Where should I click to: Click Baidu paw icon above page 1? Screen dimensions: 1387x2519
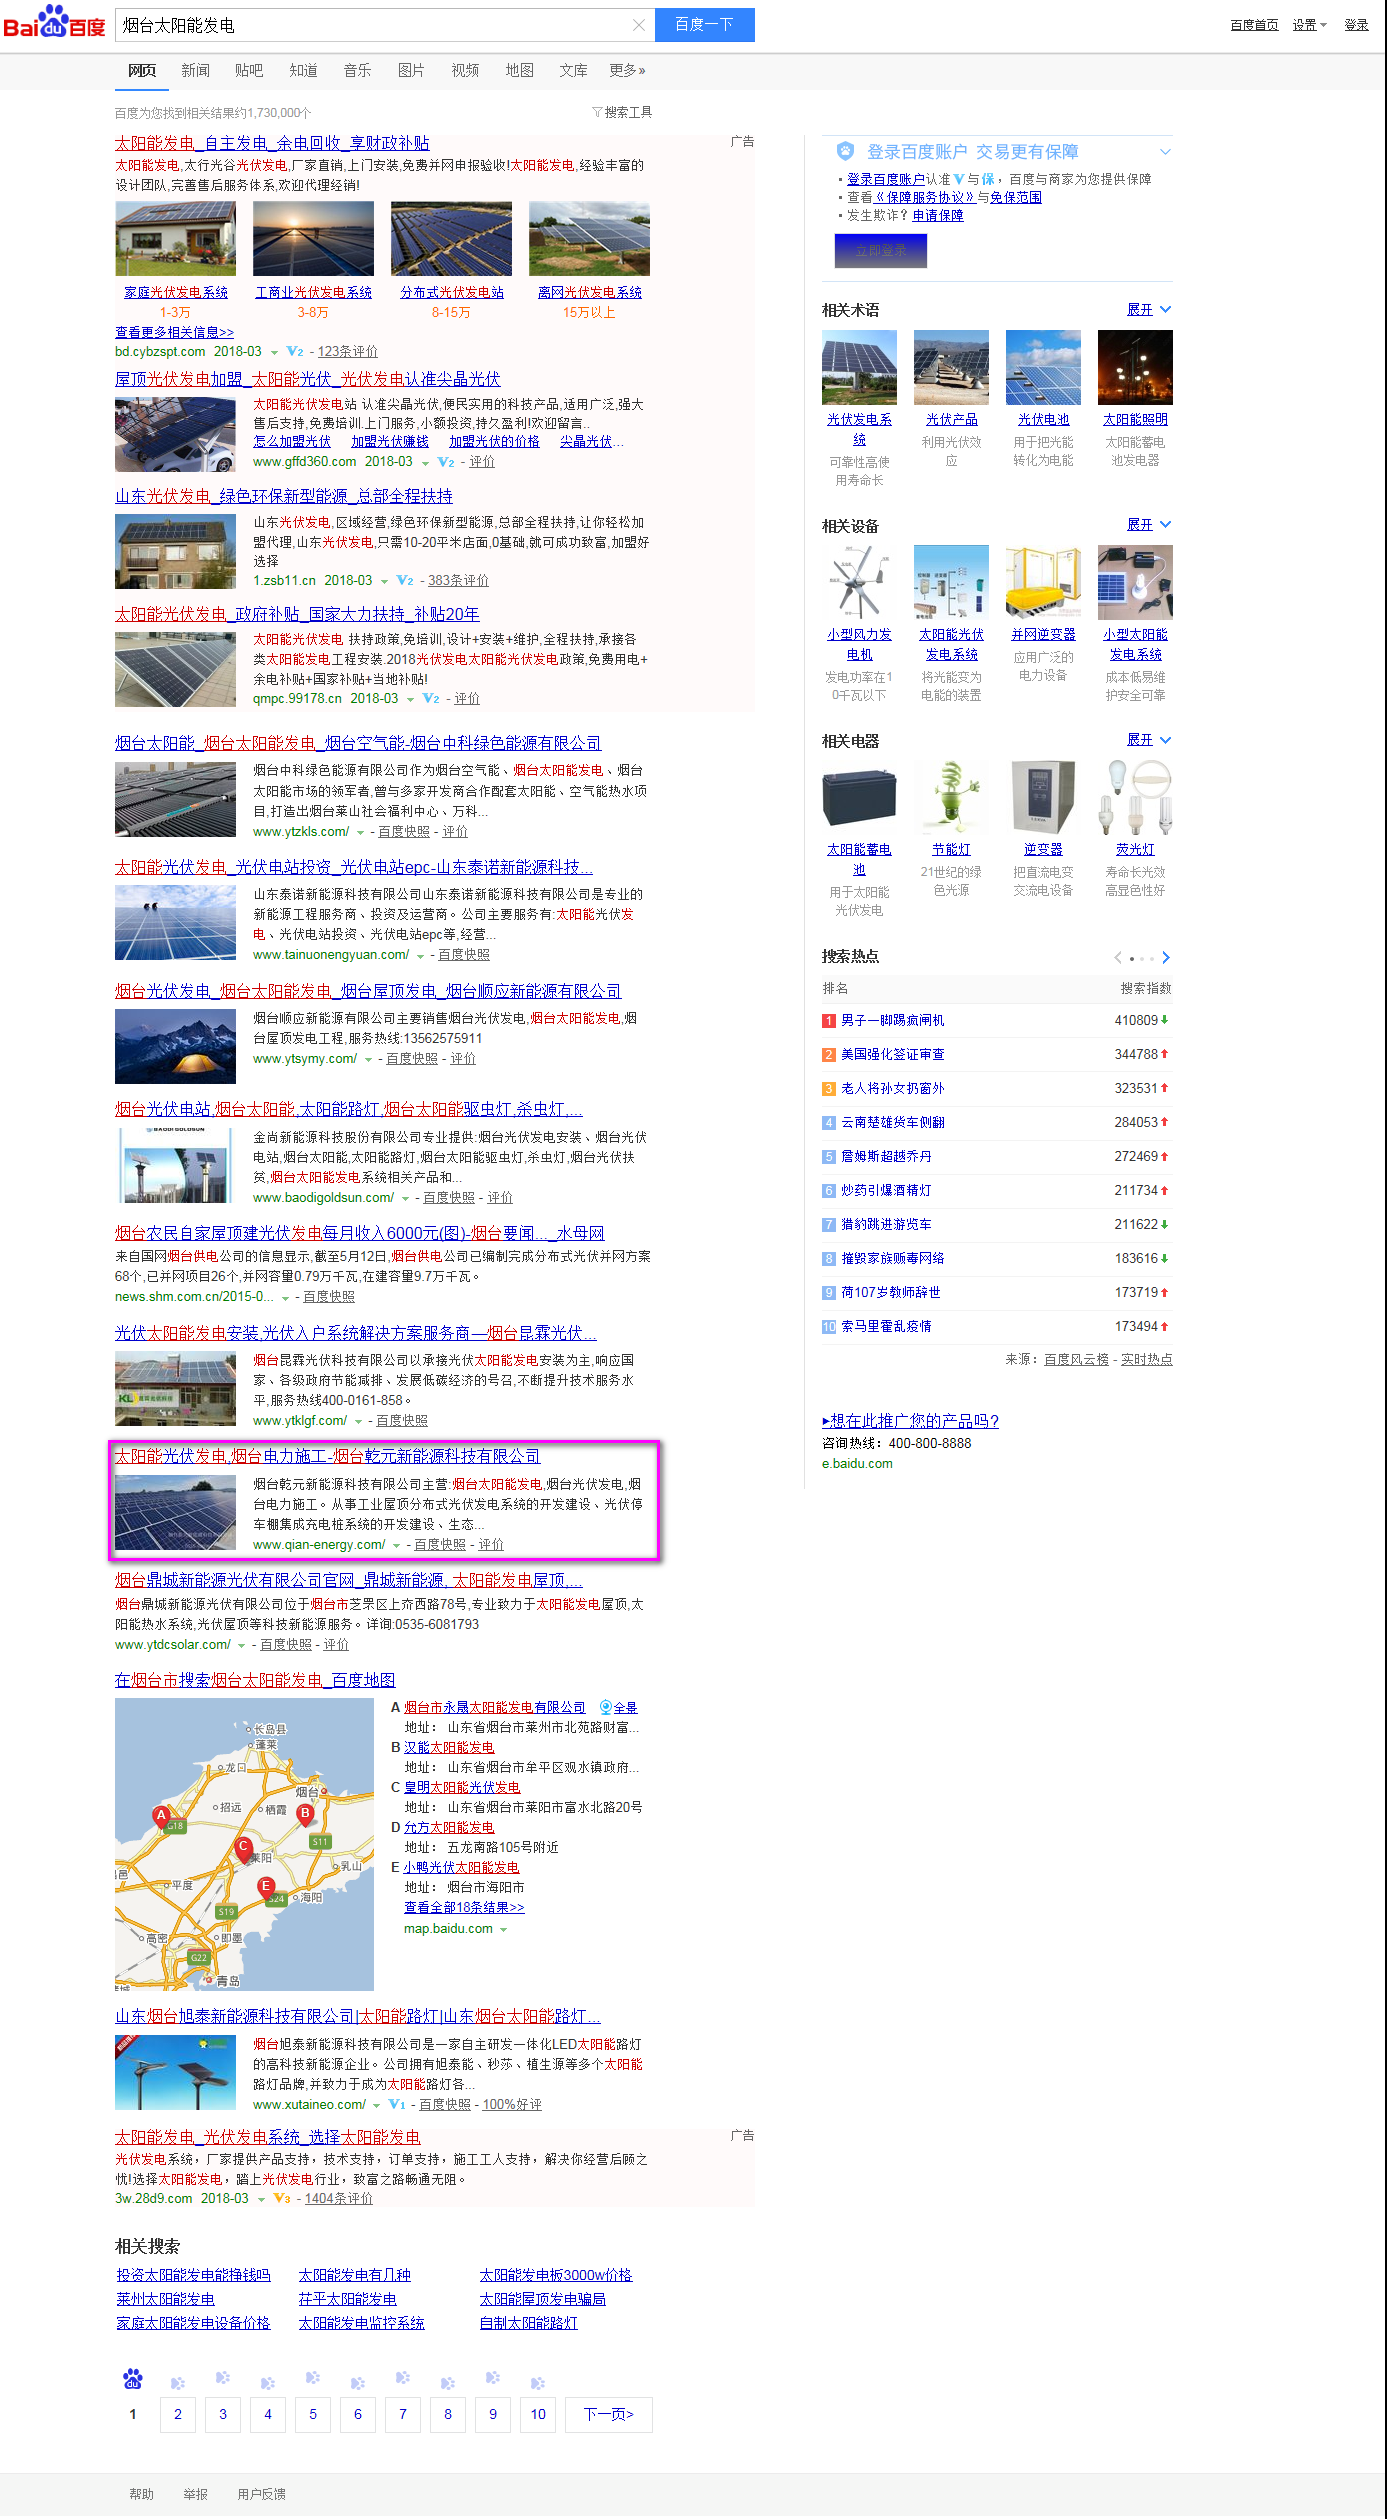pyautogui.click(x=132, y=2379)
